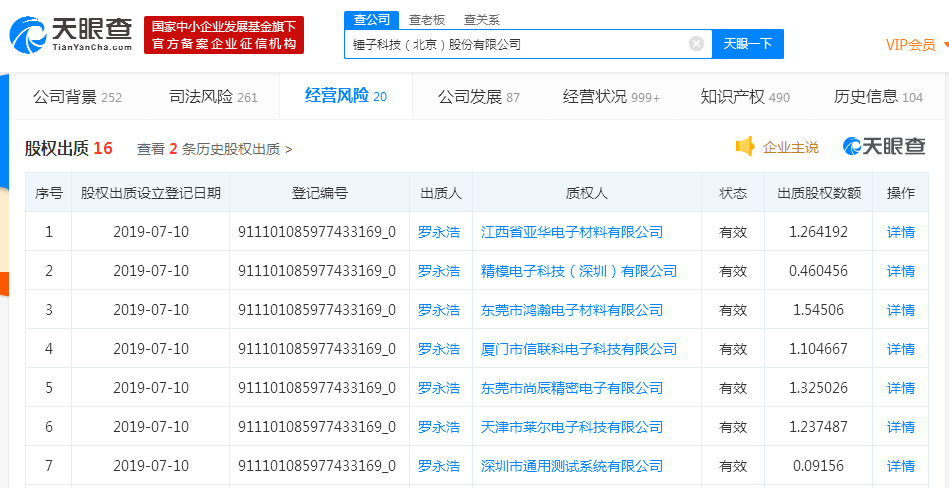Click the pledged amount 0.09156
Viewport: 949px width, 488px height.
point(819,466)
